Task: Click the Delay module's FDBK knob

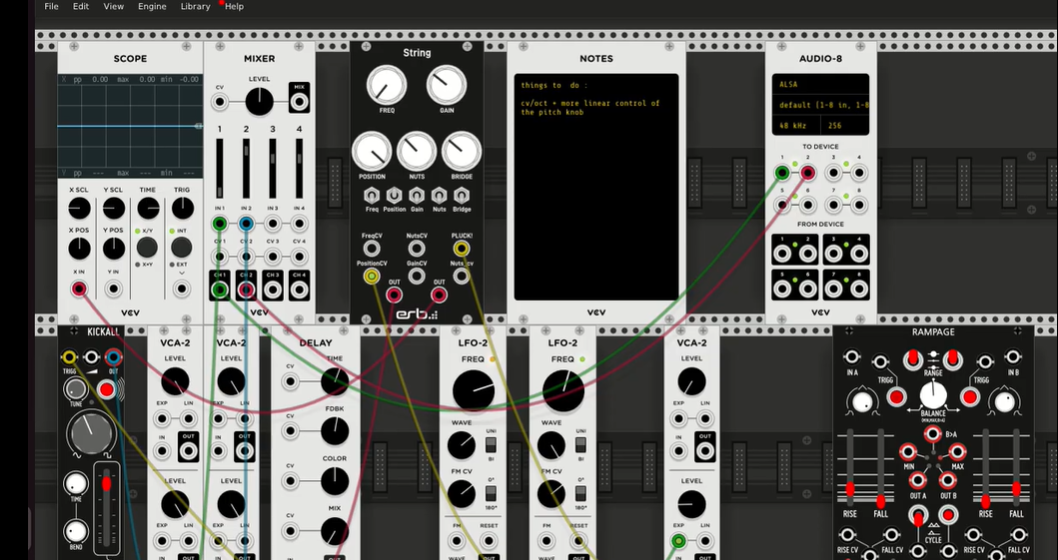Action: 334,431
